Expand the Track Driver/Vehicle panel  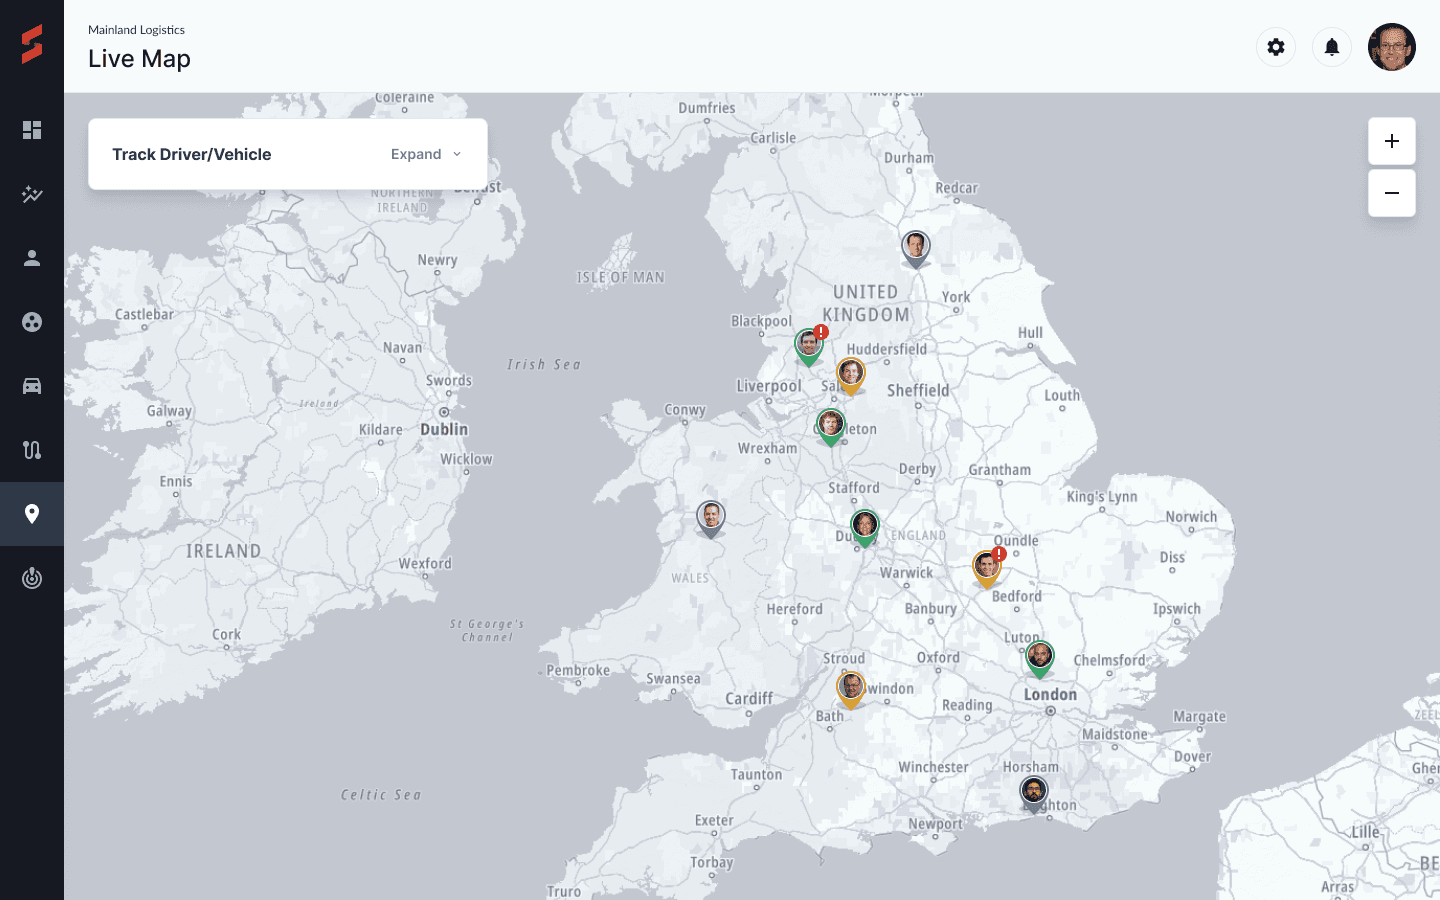click(427, 154)
